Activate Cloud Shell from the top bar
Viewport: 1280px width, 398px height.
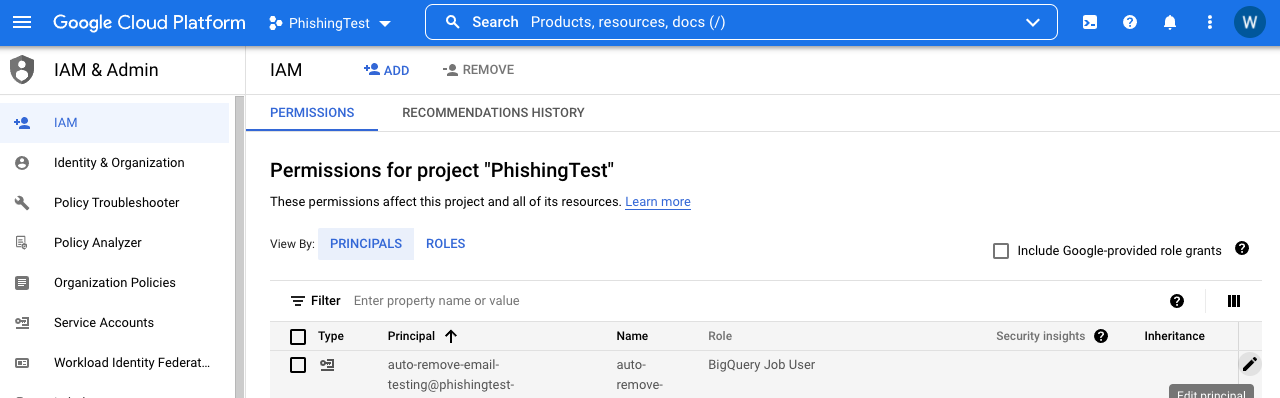[1090, 22]
